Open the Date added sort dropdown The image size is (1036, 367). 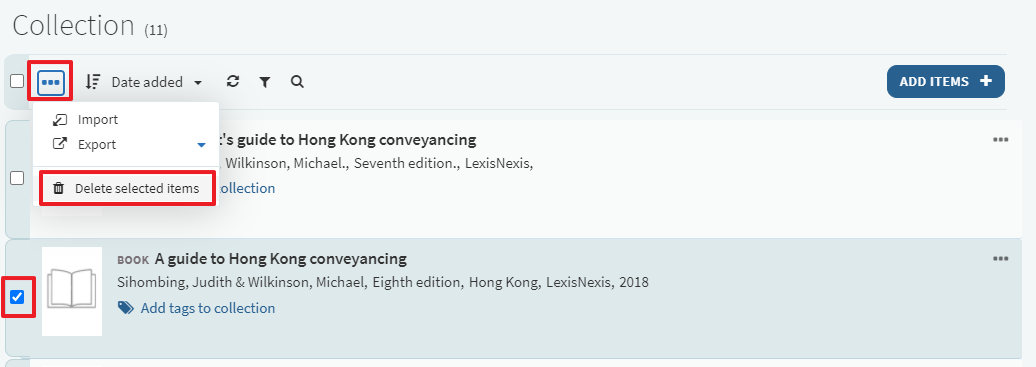[x=157, y=82]
